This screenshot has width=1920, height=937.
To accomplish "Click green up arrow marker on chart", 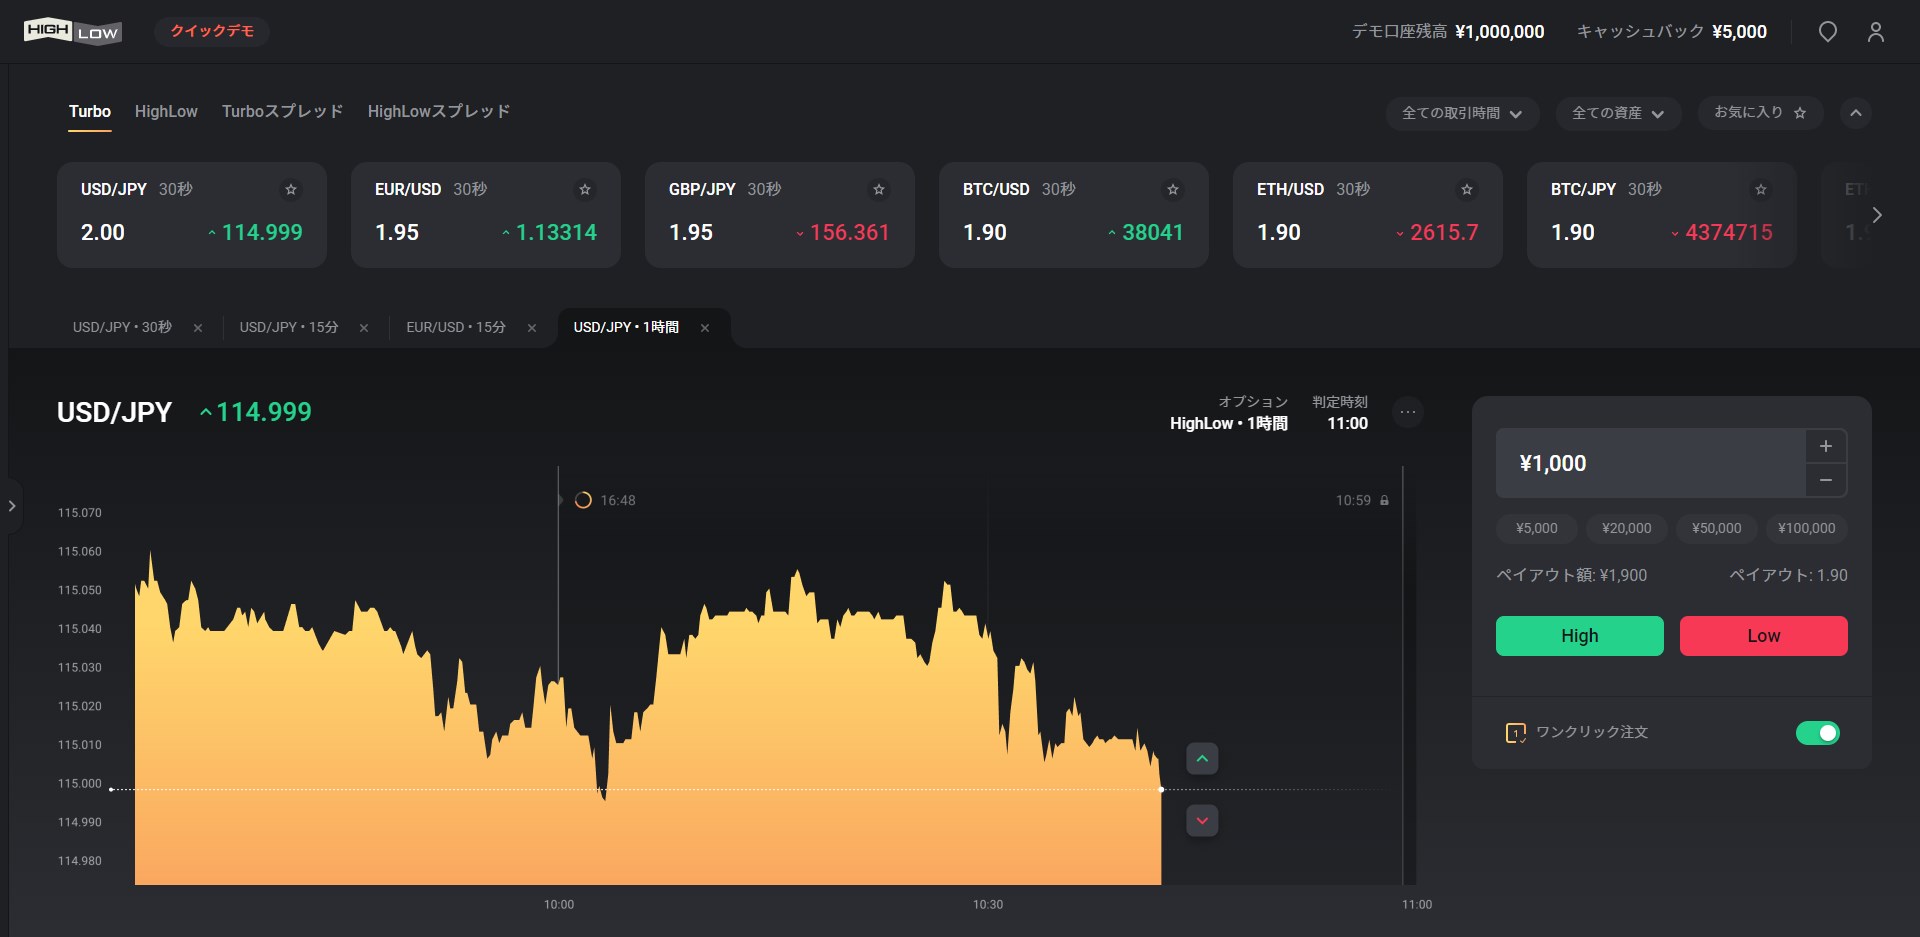I will coord(1202,759).
